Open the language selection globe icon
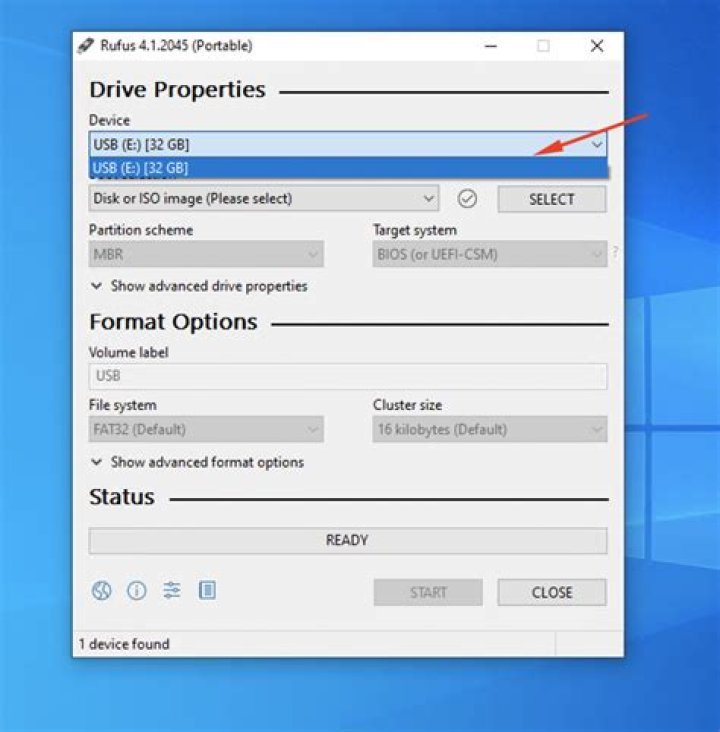720x732 pixels. coord(101,591)
